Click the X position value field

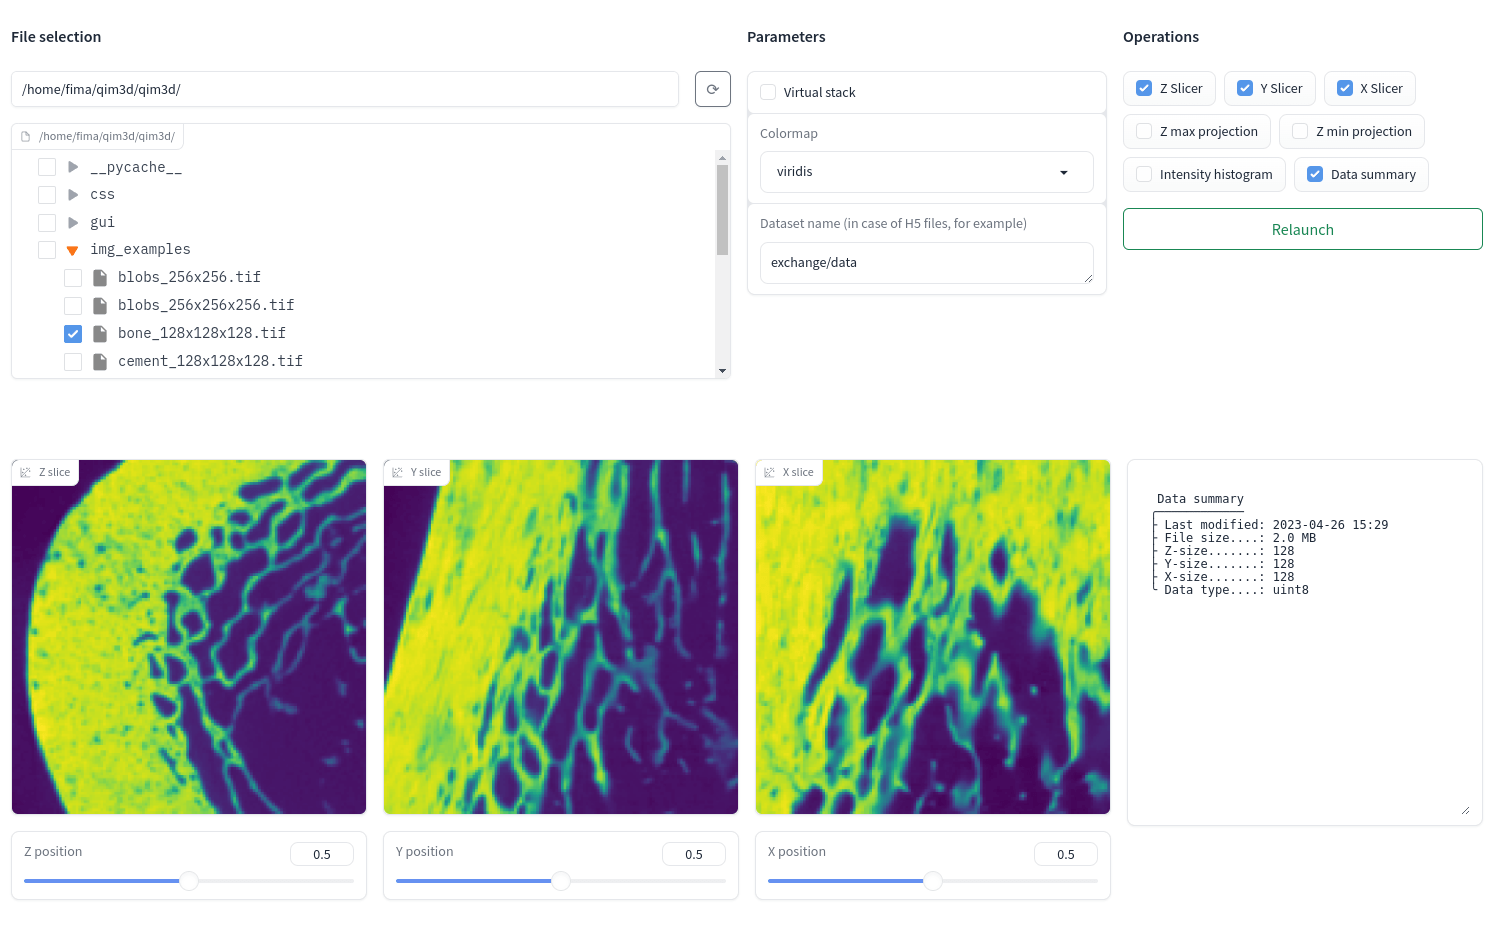coord(1066,854)
